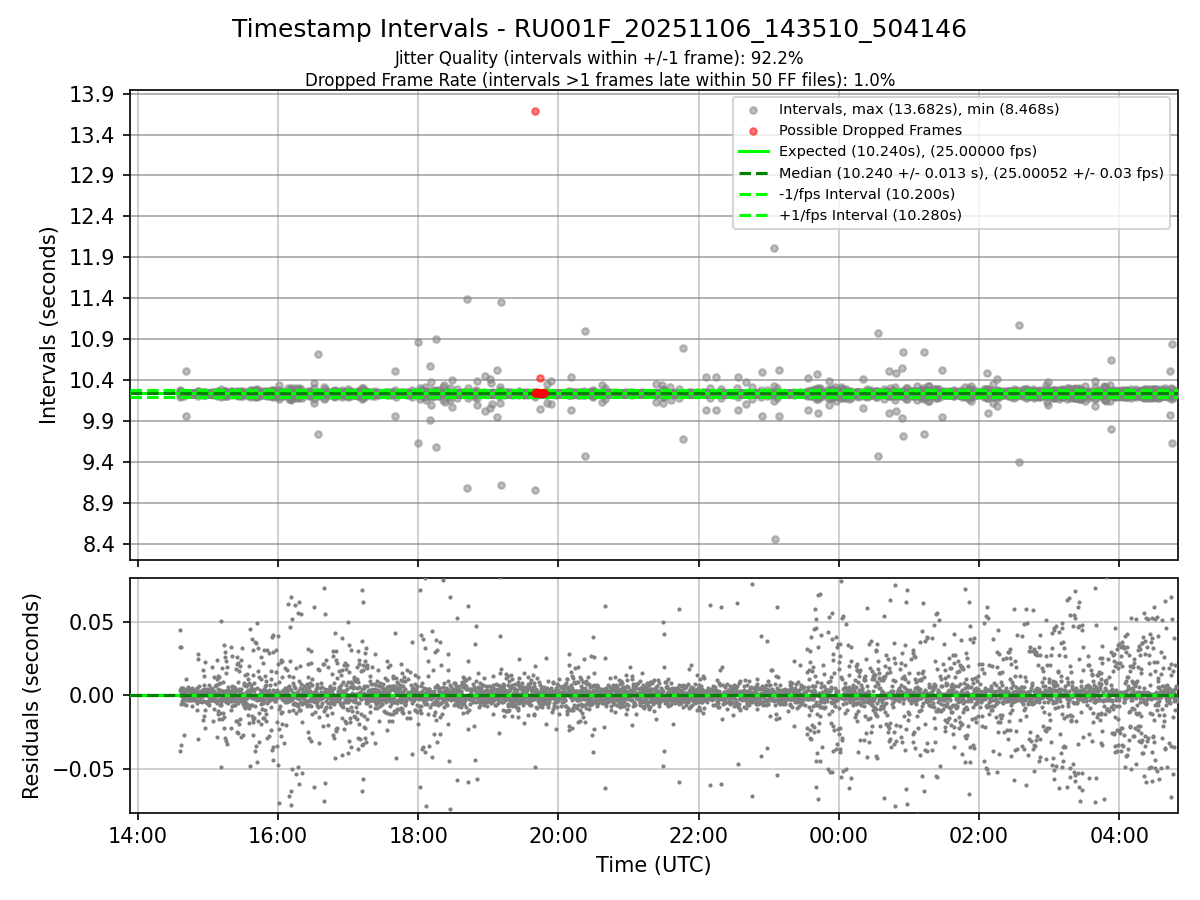Click legend entry 'Expected (10.240s), (25.00000 fps)'
This screenshot has height=900, width=1200.
[907, 151]
